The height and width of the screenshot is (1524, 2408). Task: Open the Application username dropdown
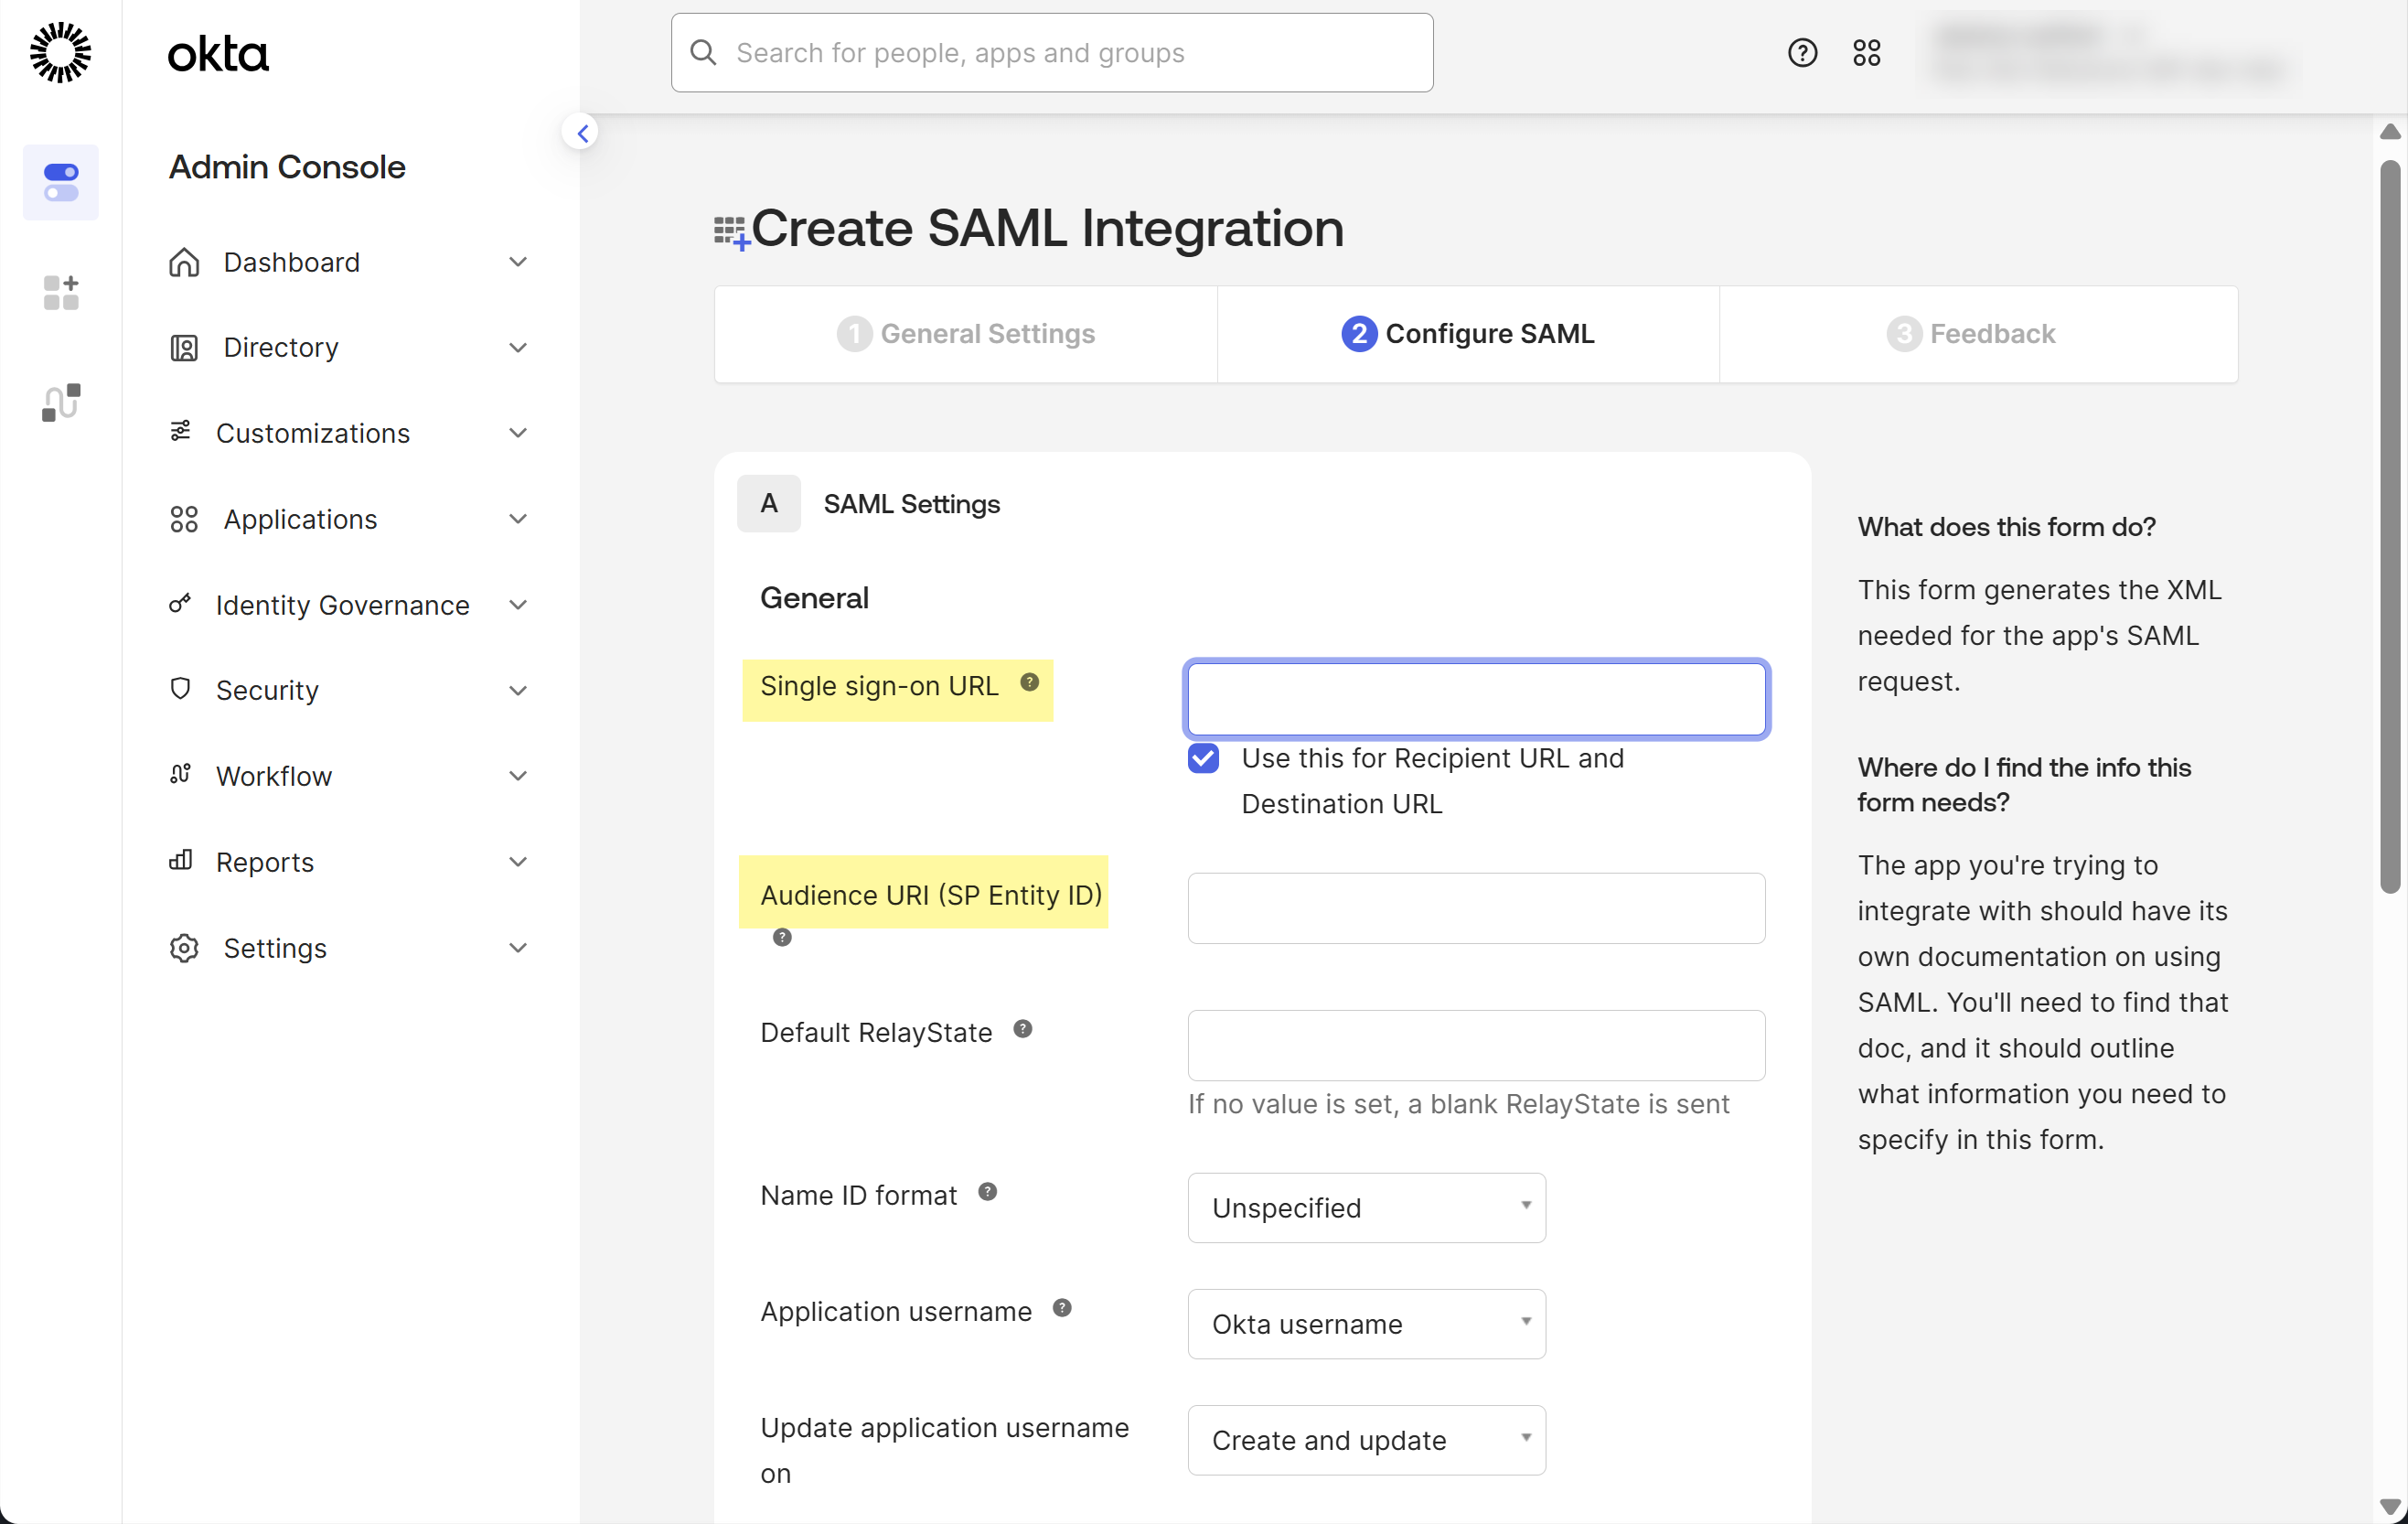[x=1365, y=1324]
